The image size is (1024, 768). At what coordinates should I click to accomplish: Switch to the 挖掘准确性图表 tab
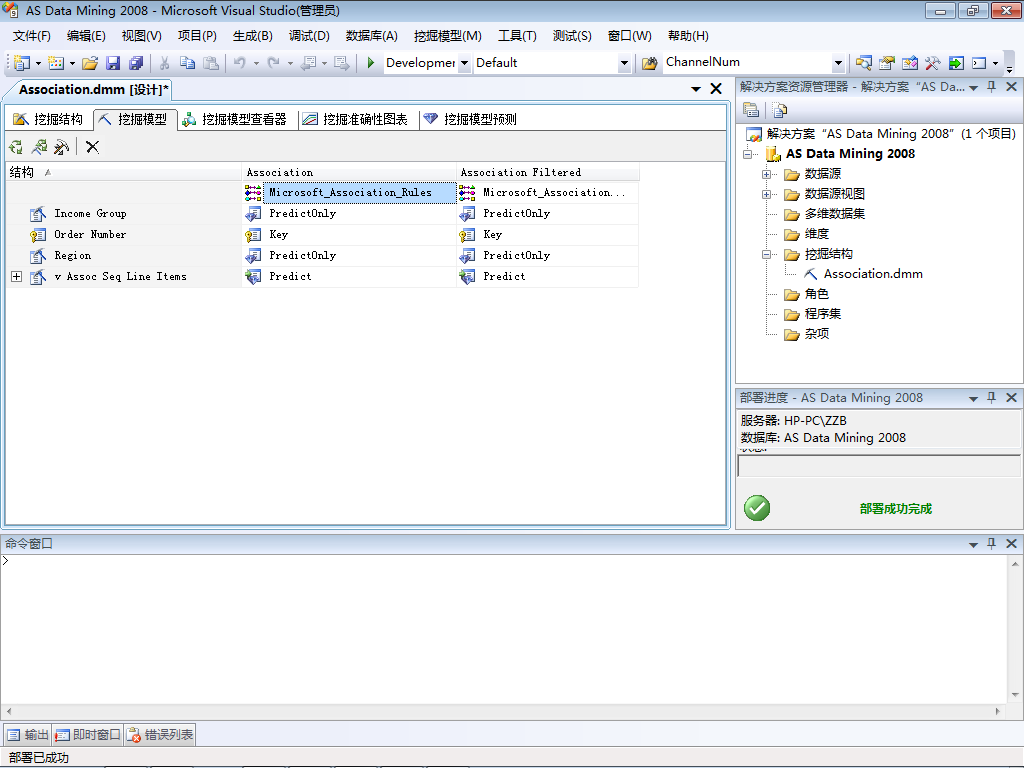355,119
